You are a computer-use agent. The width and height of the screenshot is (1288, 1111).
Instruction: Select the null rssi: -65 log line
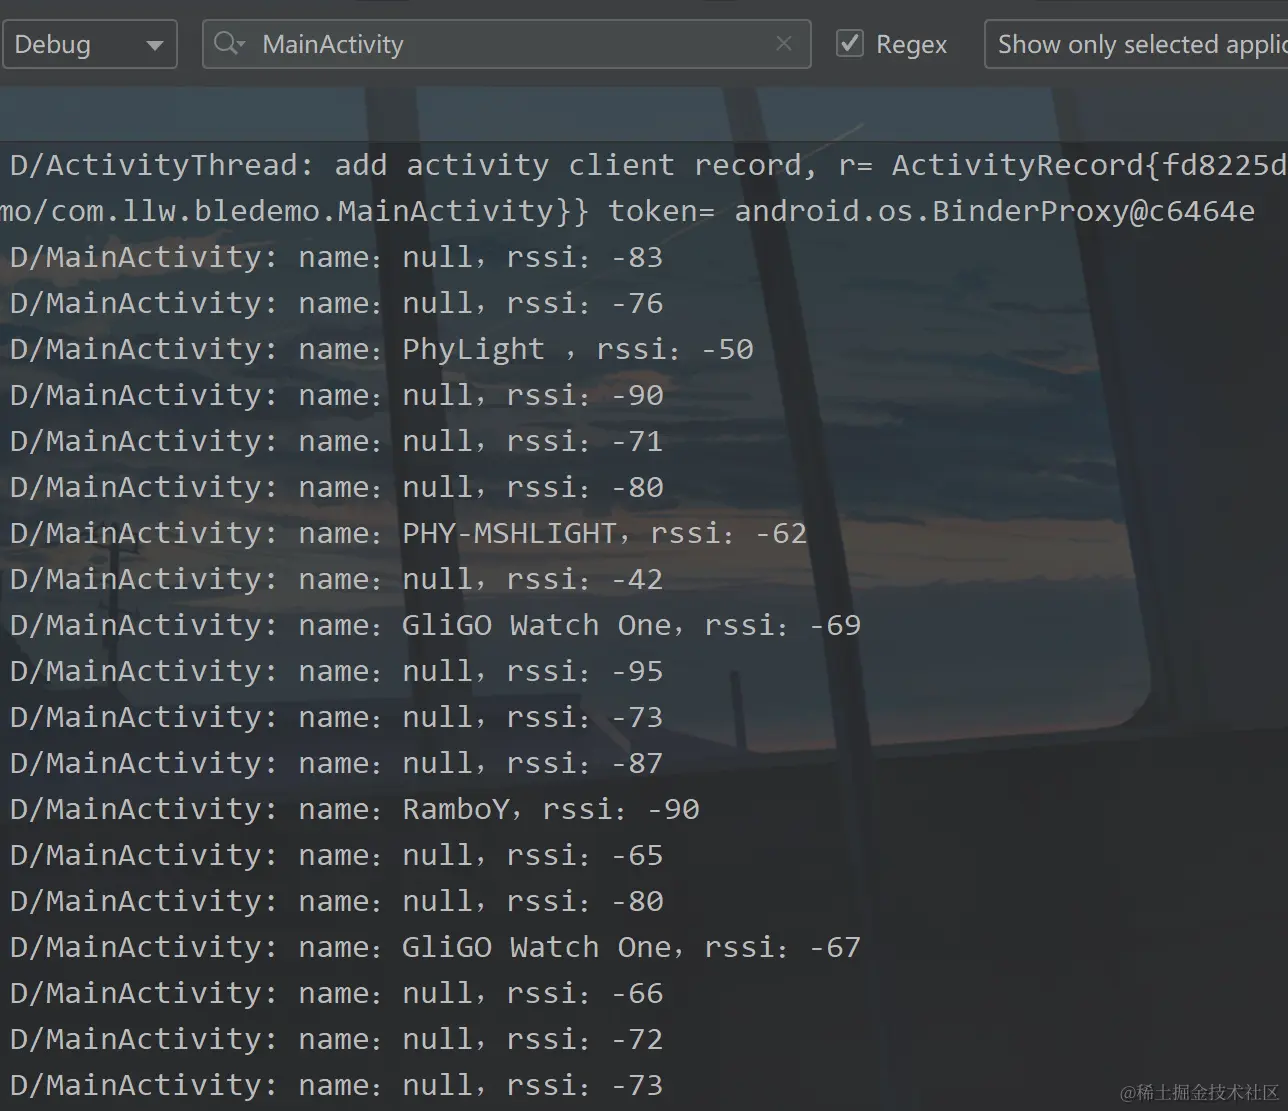(x=336, y=855)
